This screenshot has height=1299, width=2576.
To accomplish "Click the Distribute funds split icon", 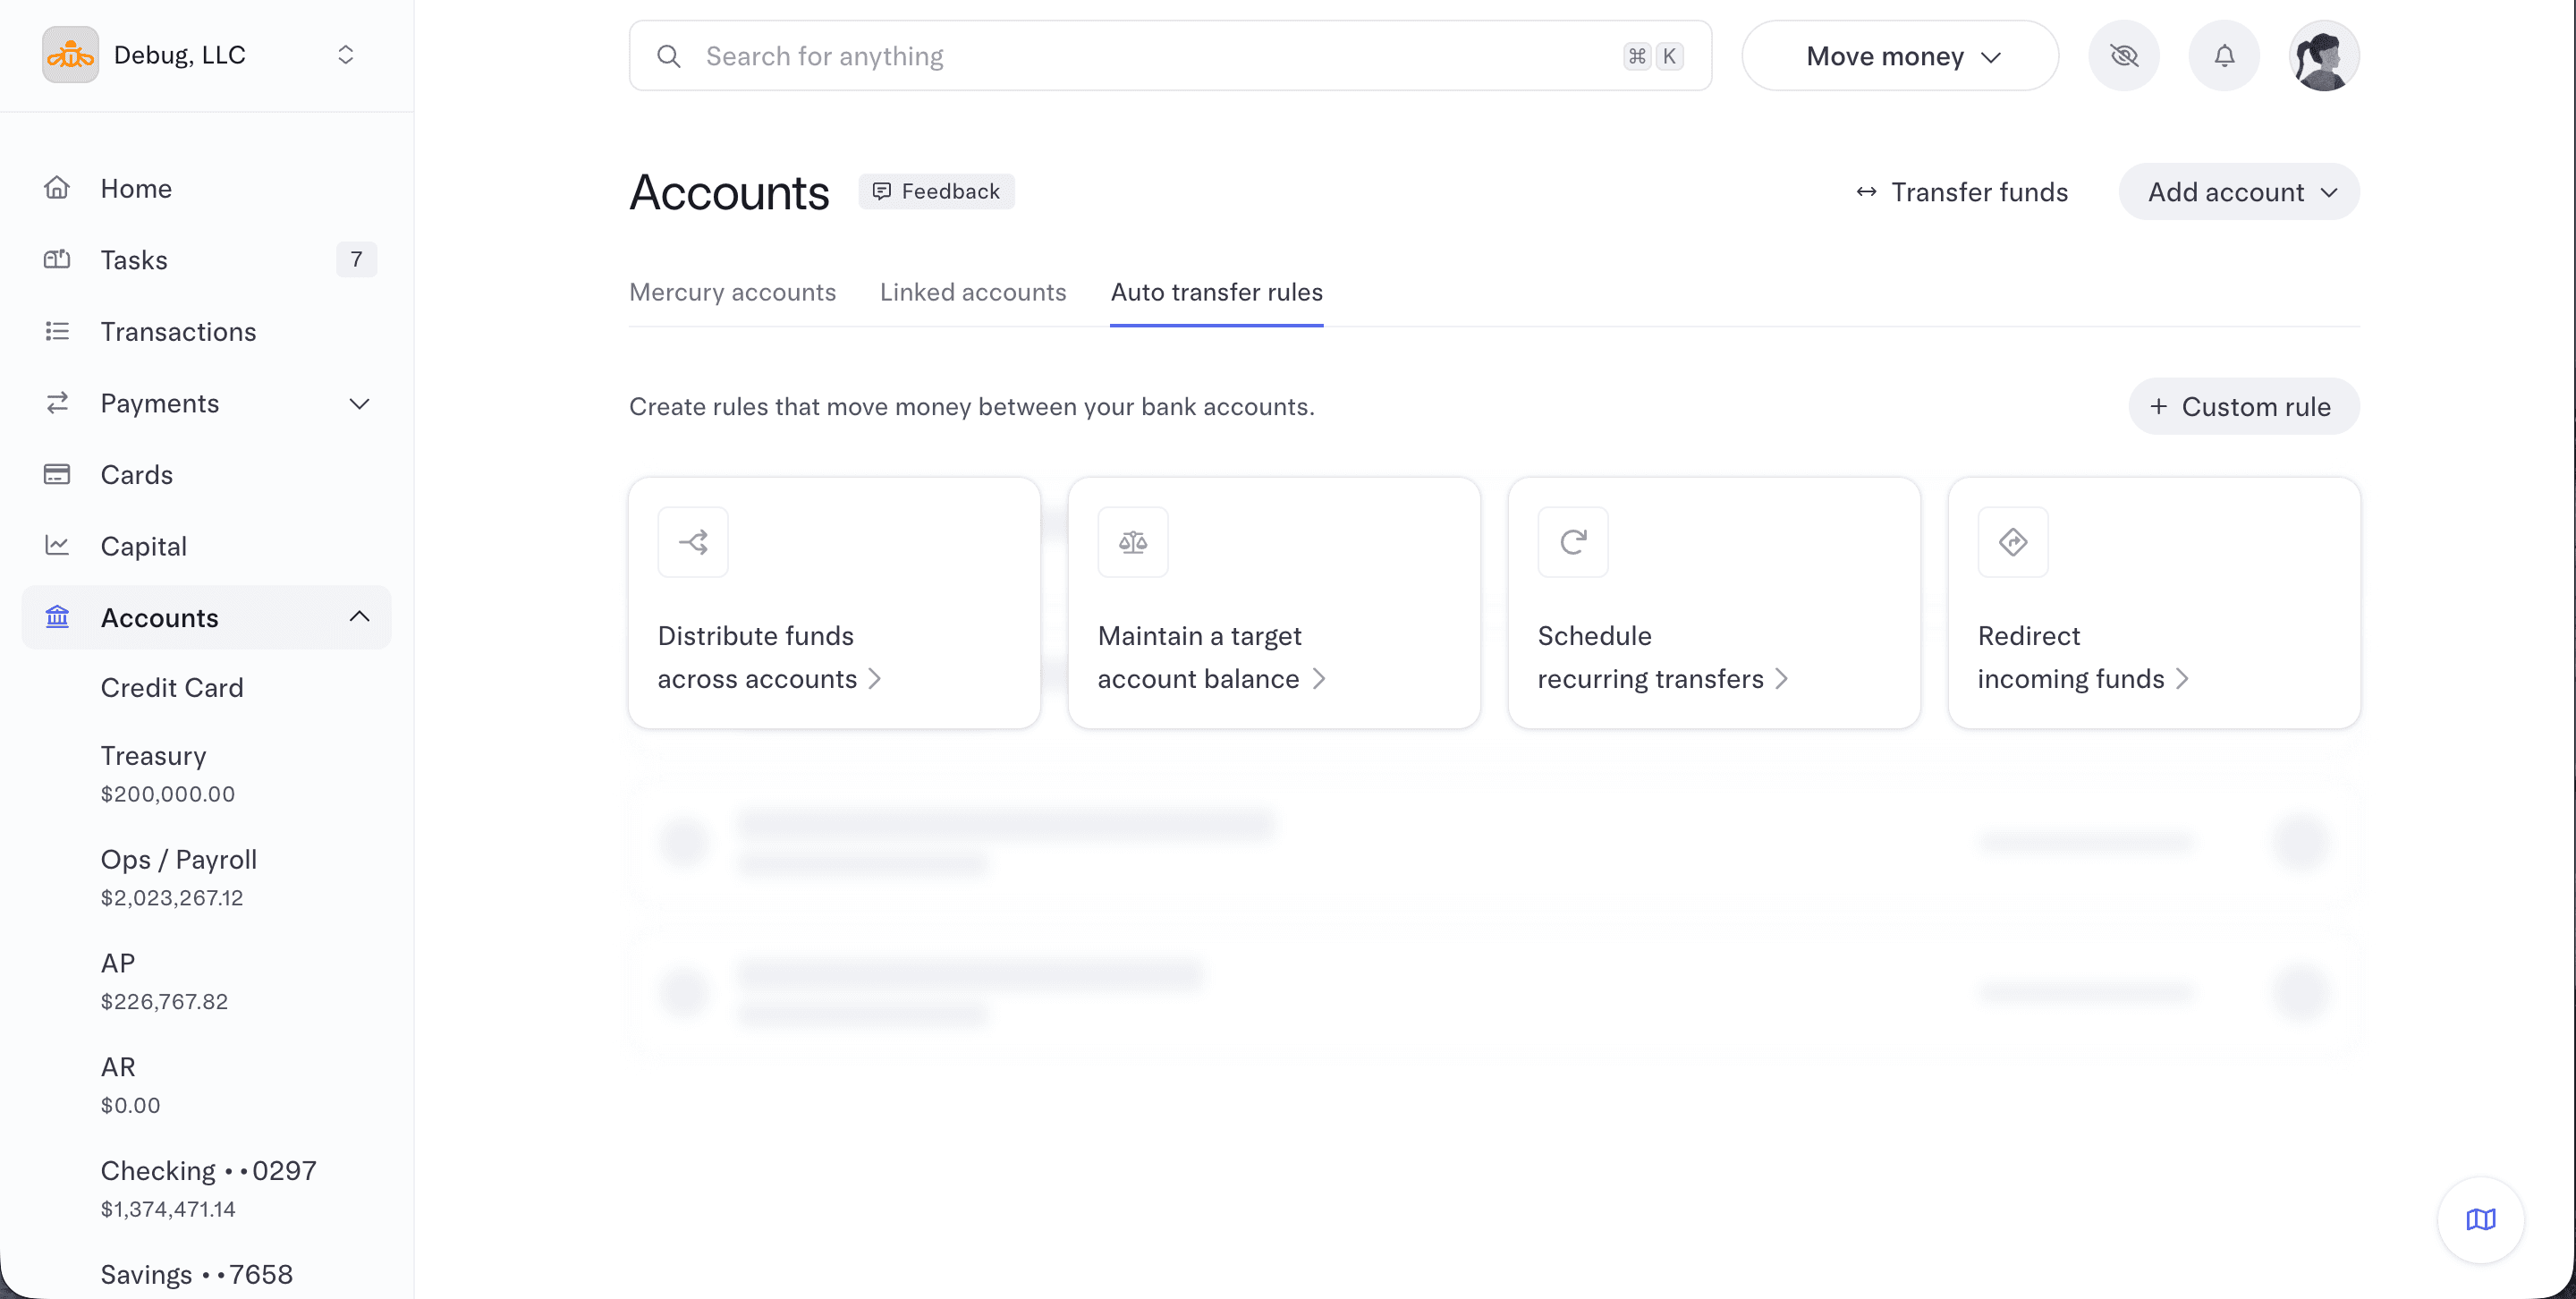I will [693, 542].
